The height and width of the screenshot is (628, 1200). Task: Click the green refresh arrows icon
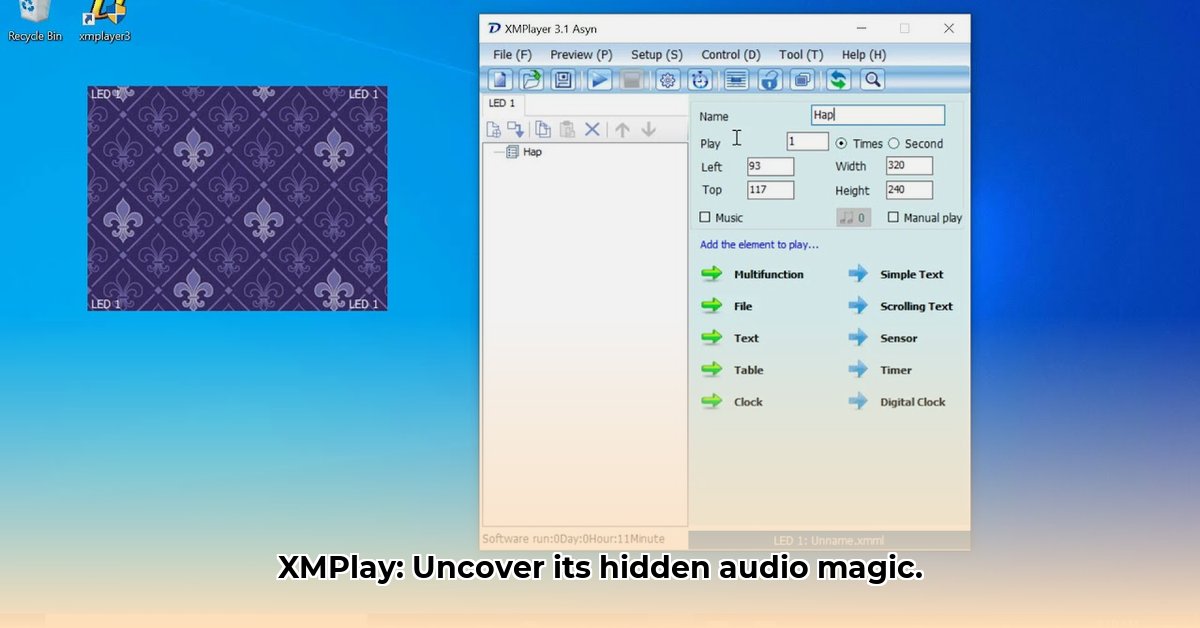(838, 80)
